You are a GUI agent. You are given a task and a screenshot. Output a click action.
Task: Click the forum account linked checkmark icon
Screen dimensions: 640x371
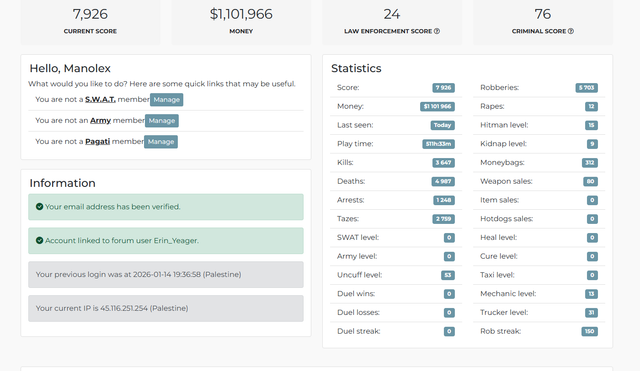pos(39,240)
